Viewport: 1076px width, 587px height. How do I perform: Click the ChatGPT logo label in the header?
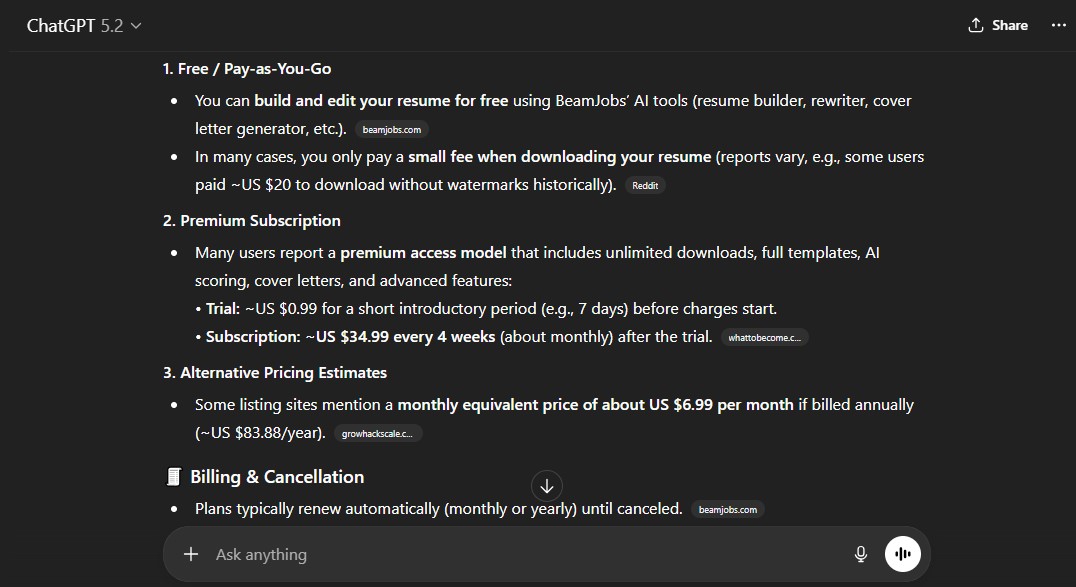point(63,25)
